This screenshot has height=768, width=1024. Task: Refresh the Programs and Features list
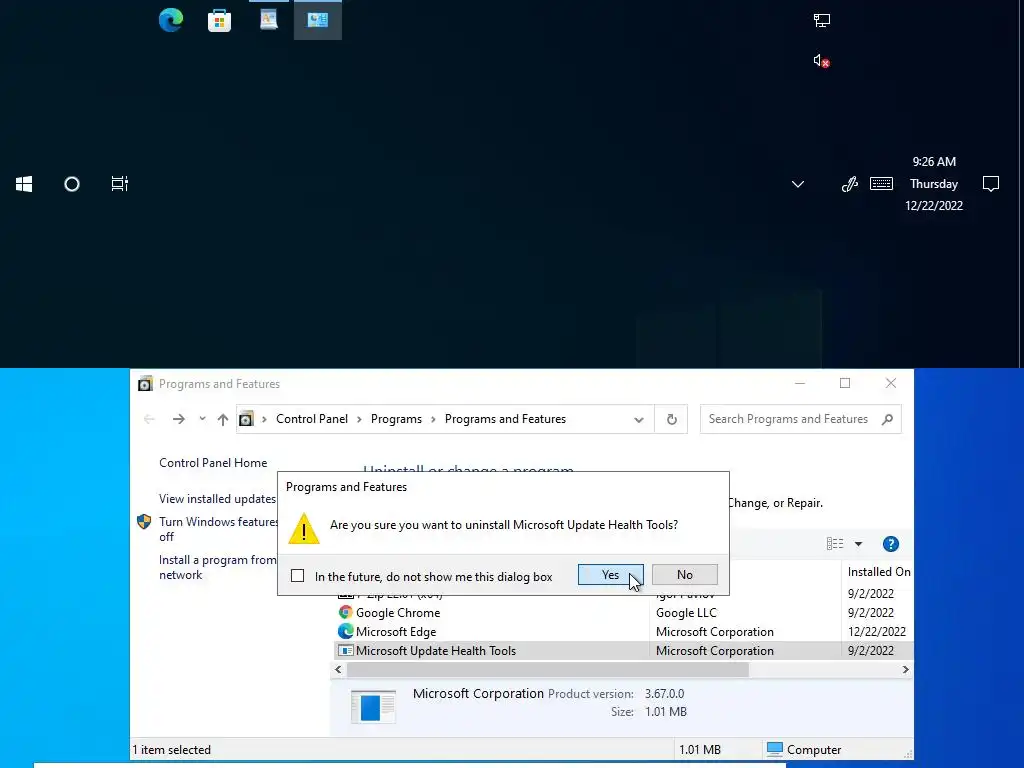click(x=671, y=420)
